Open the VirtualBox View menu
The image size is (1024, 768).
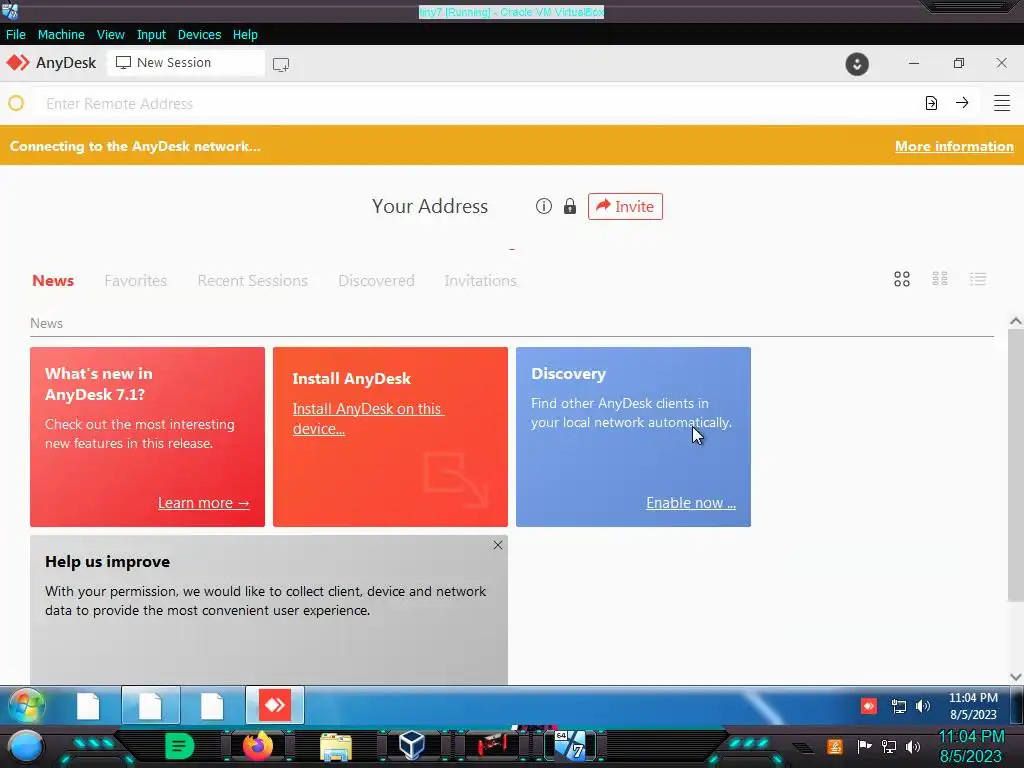pos(110,35)
